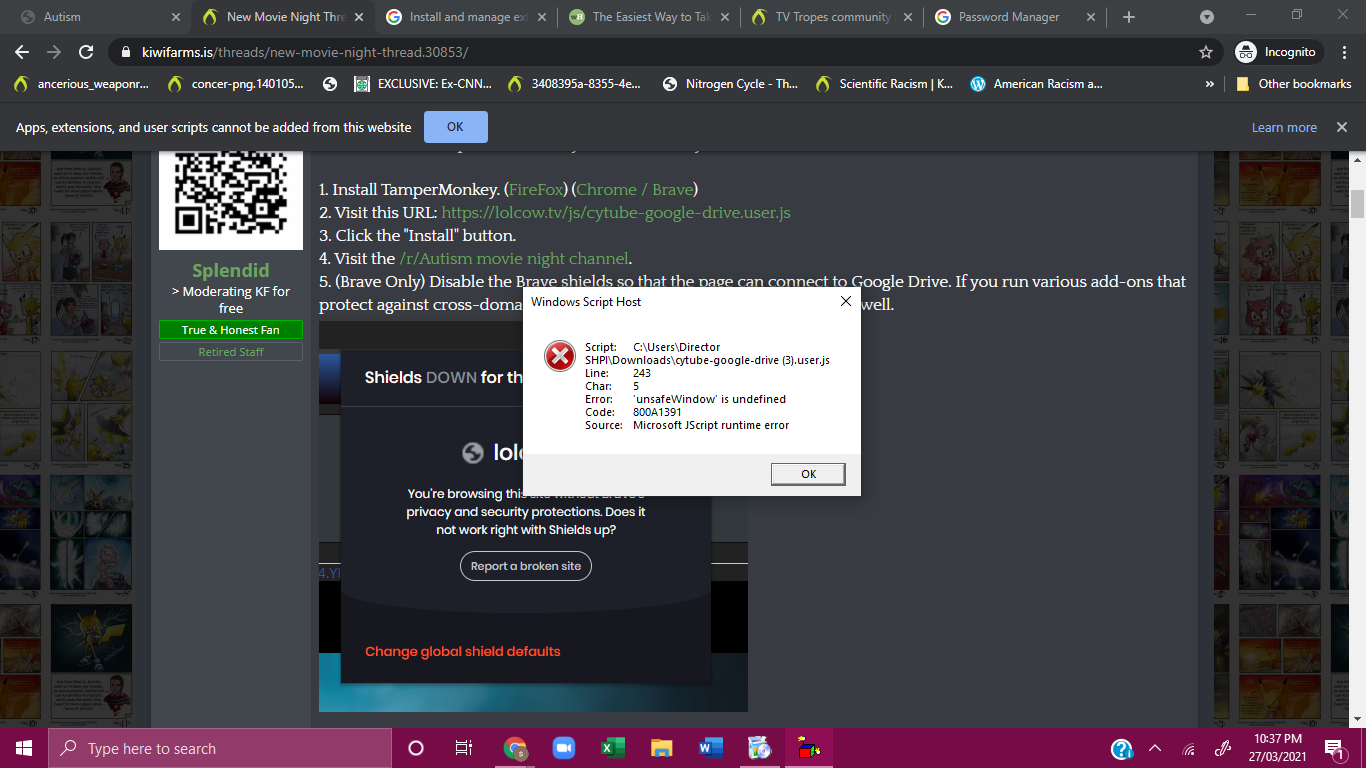Open the Get Help question mark tray icon
This screenshot has height=768, width=1366.
(1122, 748)
